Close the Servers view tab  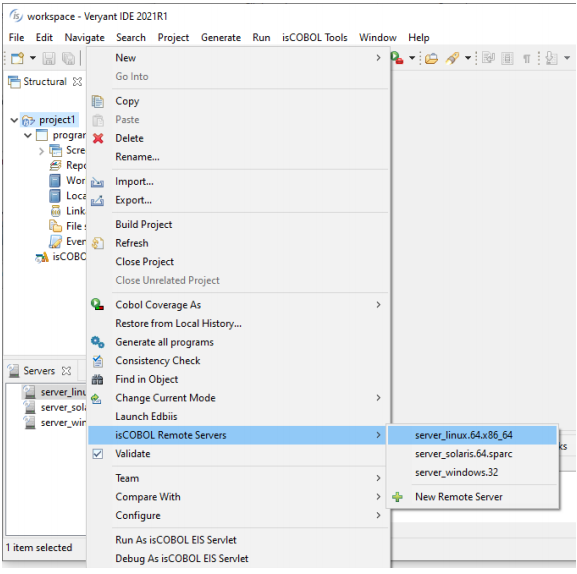[66, 371]
